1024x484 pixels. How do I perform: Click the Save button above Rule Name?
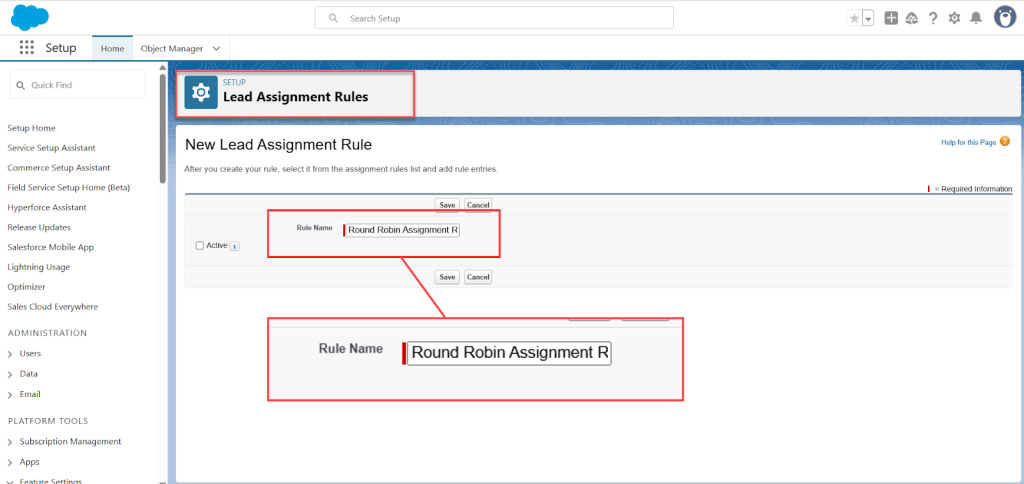click(x=447, y=205)
